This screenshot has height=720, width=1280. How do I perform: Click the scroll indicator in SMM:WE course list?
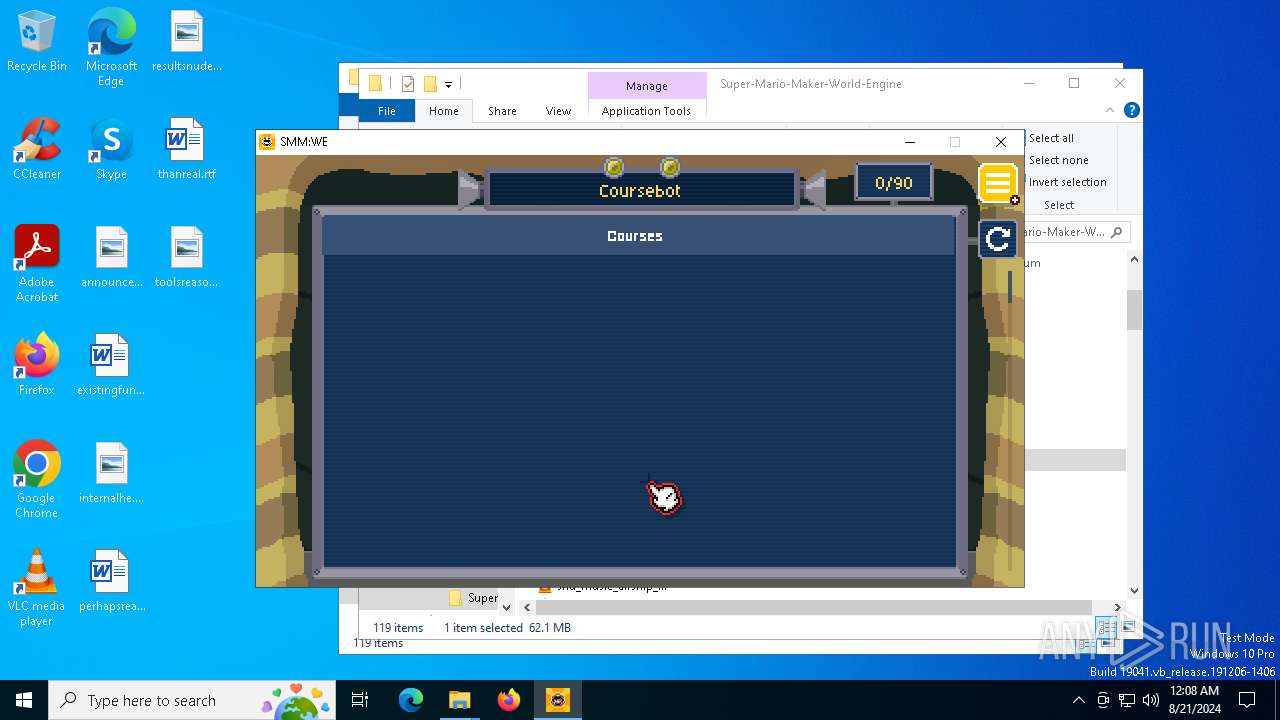[1010, 287]
